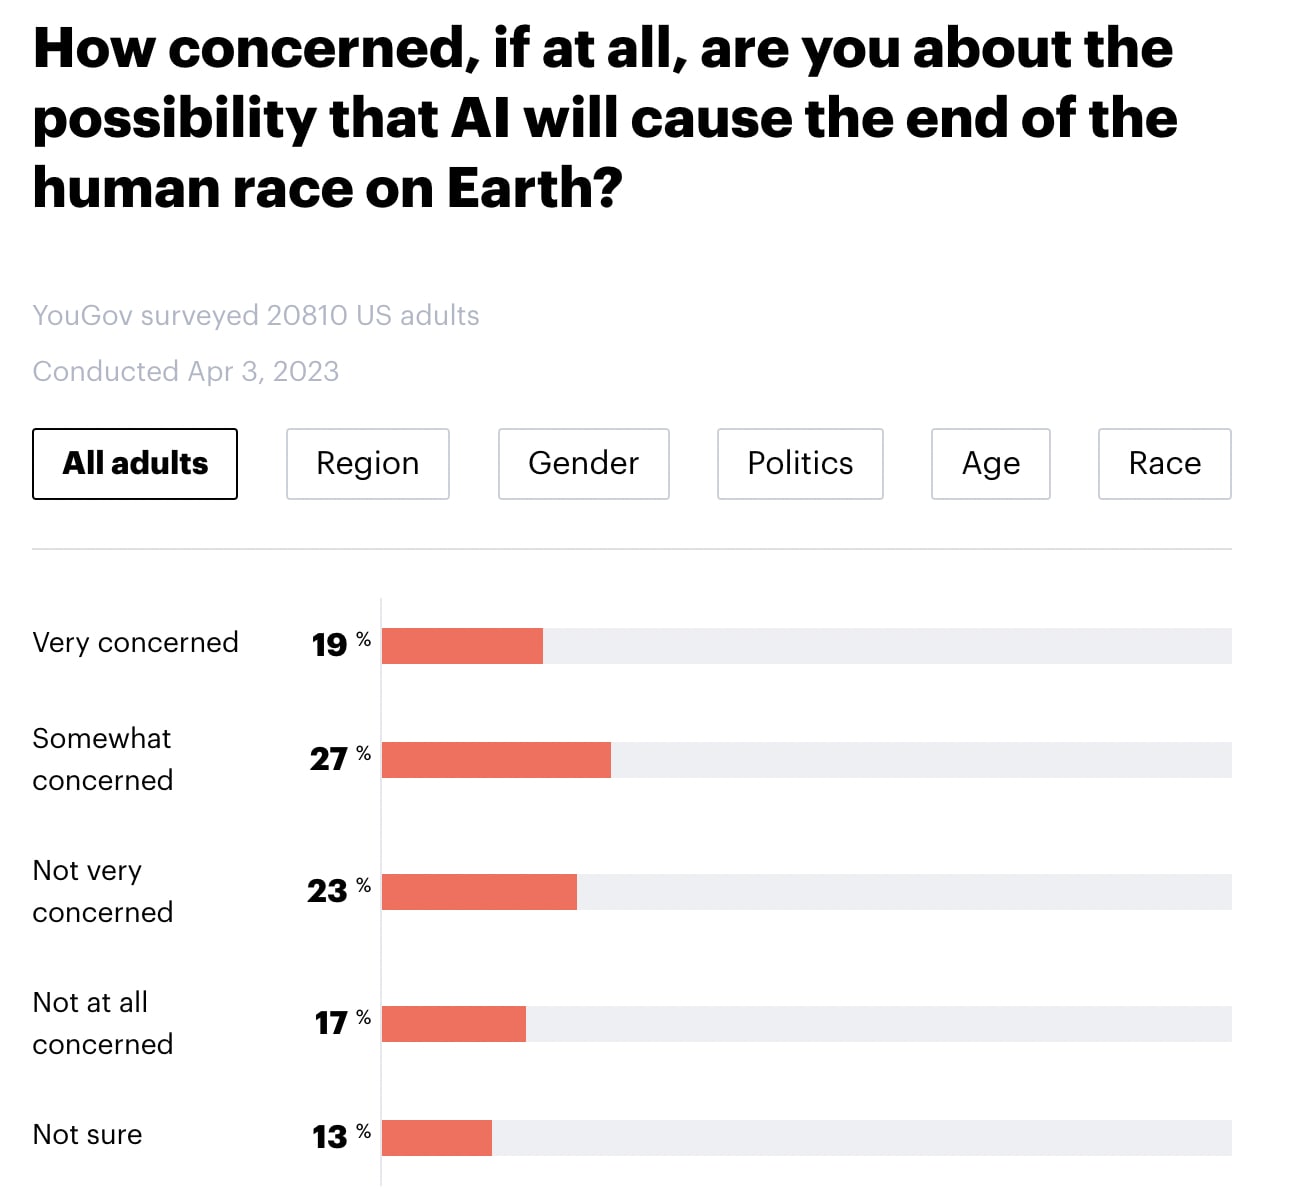Select the Somewhat concerned label
This screenshot has height=1192, width=1308.
point(103,759)
